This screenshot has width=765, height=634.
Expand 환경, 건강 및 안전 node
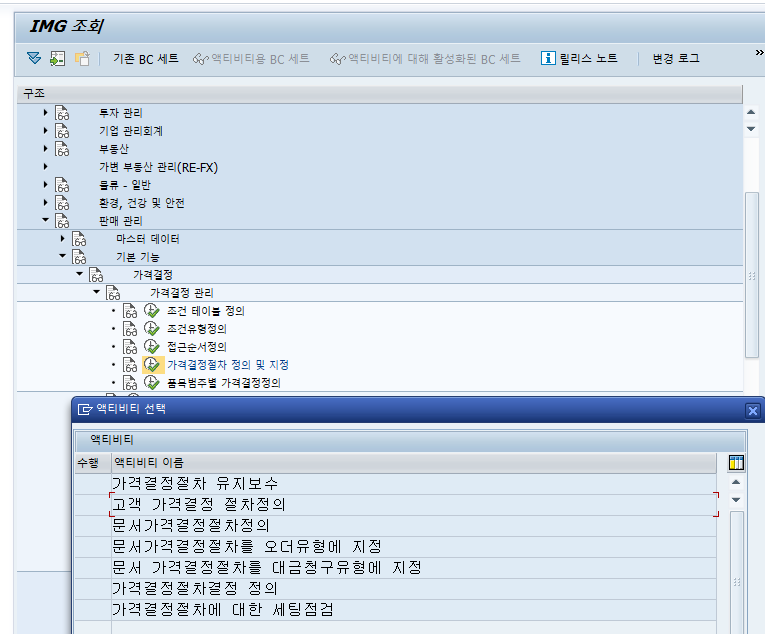tap(45, 203)
